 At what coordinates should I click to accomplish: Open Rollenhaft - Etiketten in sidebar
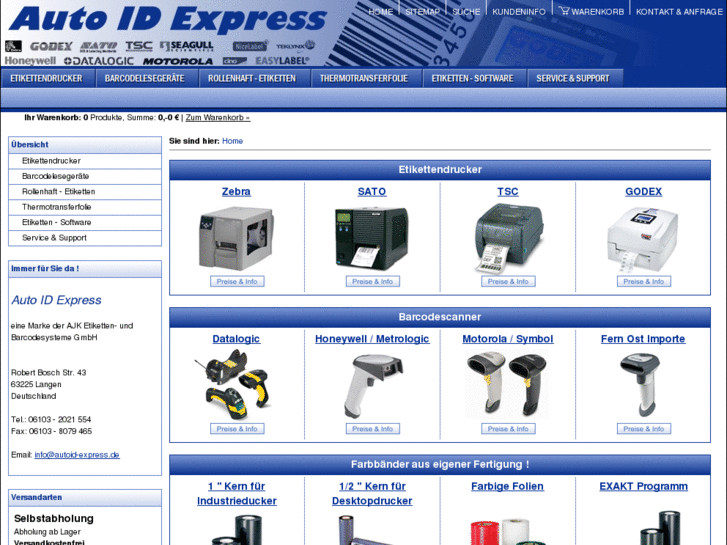point(85,192)
